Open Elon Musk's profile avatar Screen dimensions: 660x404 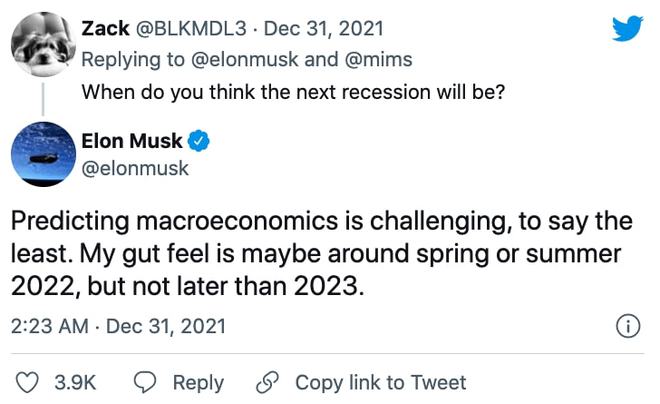pos(42,154)
